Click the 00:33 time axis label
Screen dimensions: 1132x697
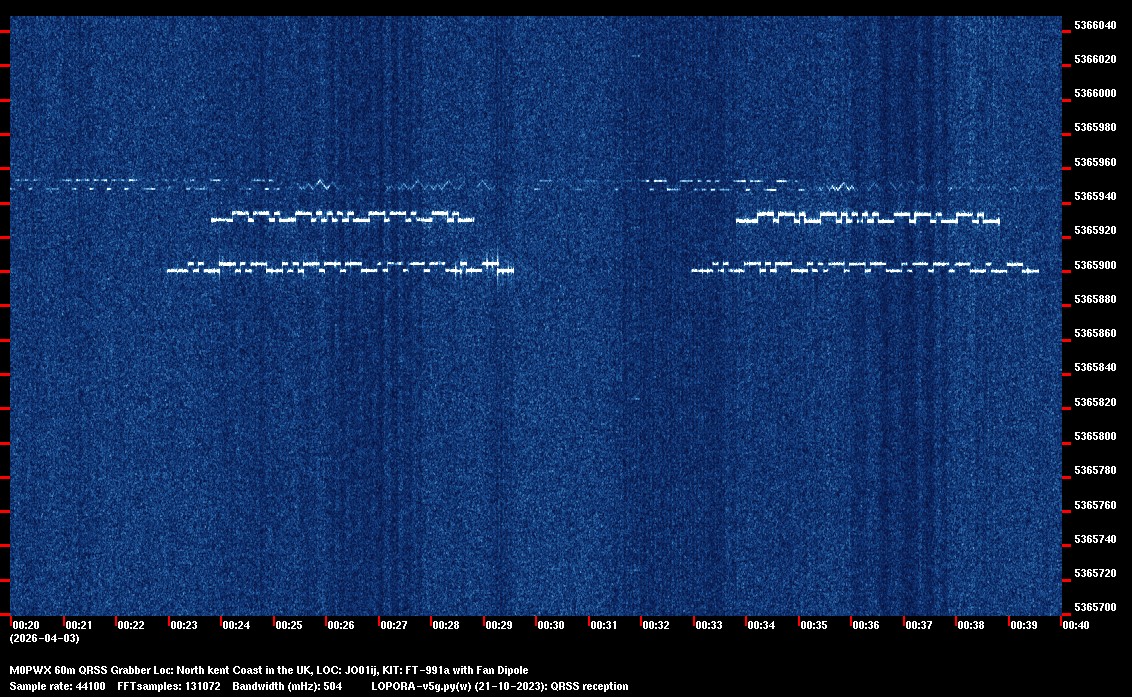(x=709, y=625)
